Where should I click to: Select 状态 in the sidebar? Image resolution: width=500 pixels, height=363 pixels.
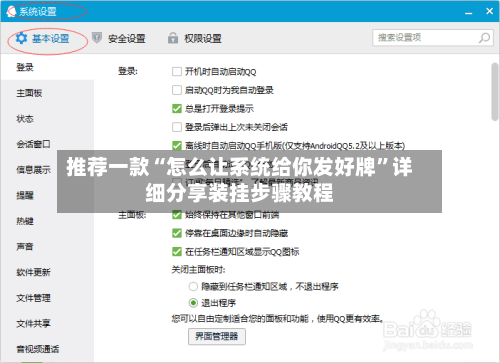[47, 119]
